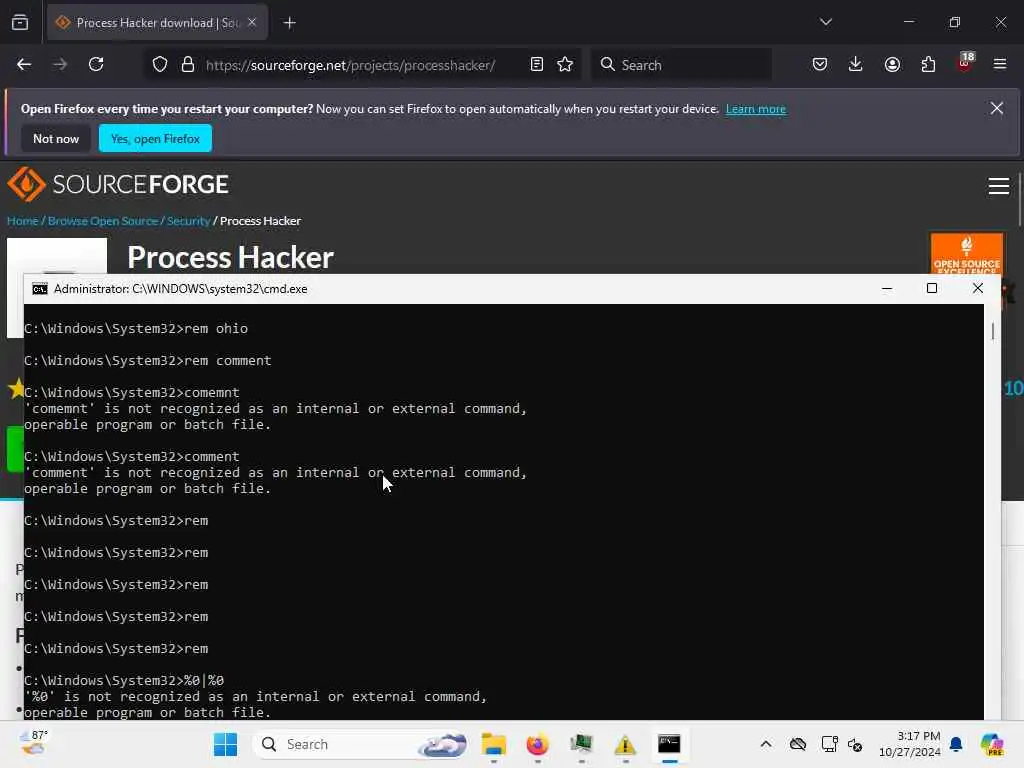Click the muted volume tray icon
Viewport: 1024px width, 768px height.
pyautogui.click(x=855, y=744)
